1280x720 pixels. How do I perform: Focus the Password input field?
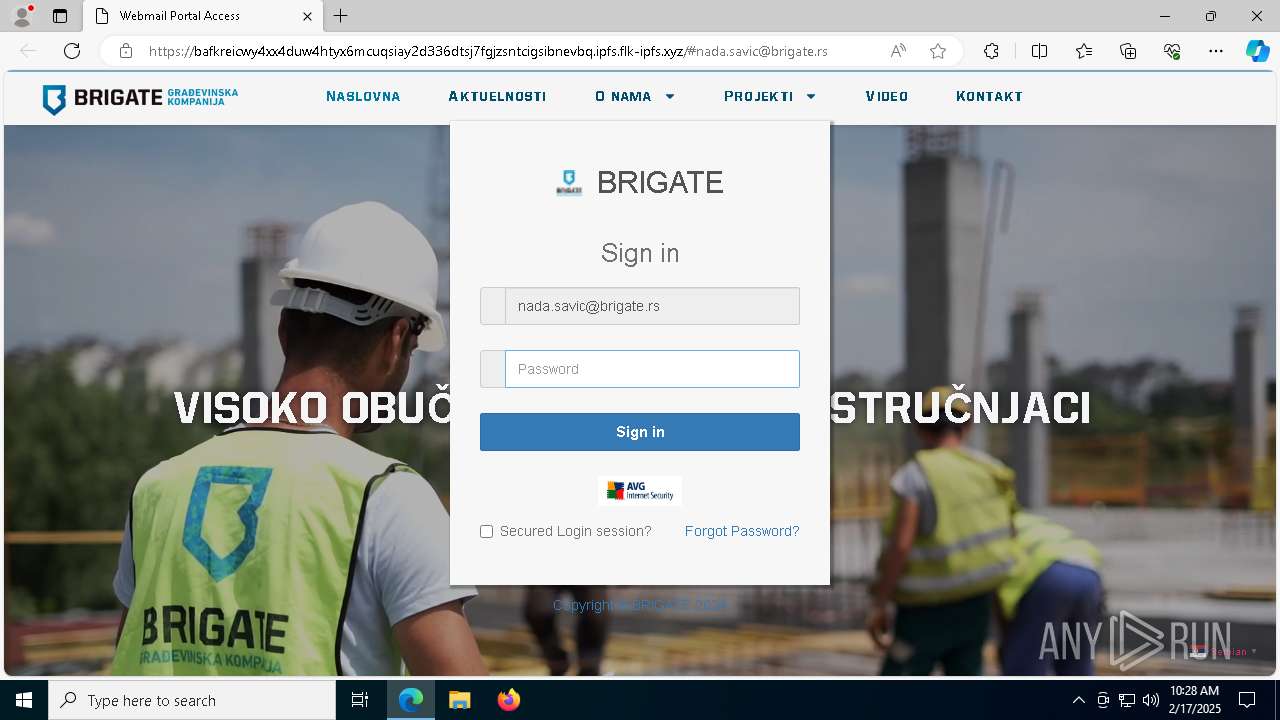pyautogui.click(x=652, y=369)
